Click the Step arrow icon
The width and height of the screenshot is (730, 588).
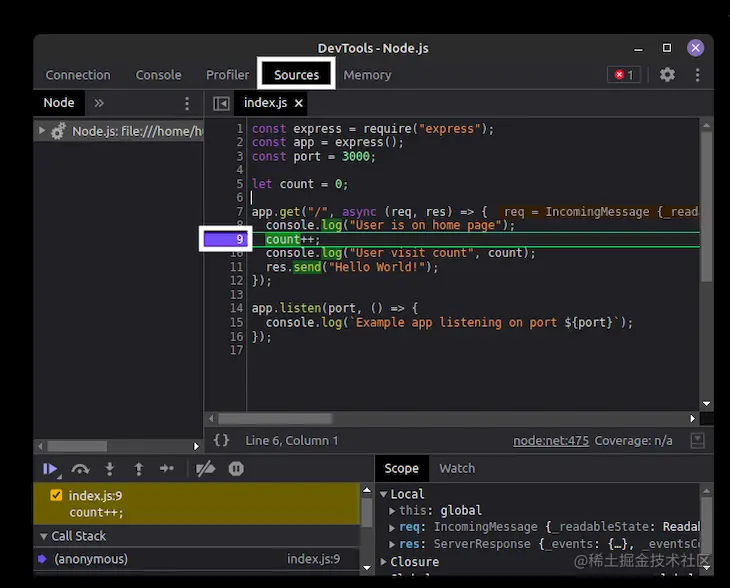point(167,469)
